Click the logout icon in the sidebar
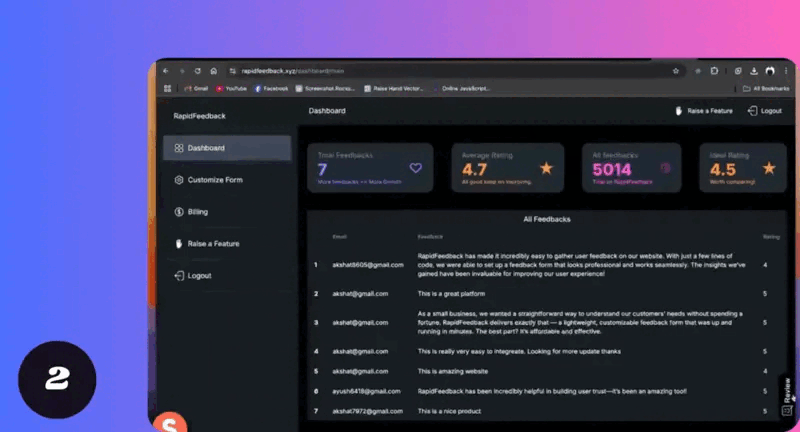800x432 pixels. tap(179, 276)
